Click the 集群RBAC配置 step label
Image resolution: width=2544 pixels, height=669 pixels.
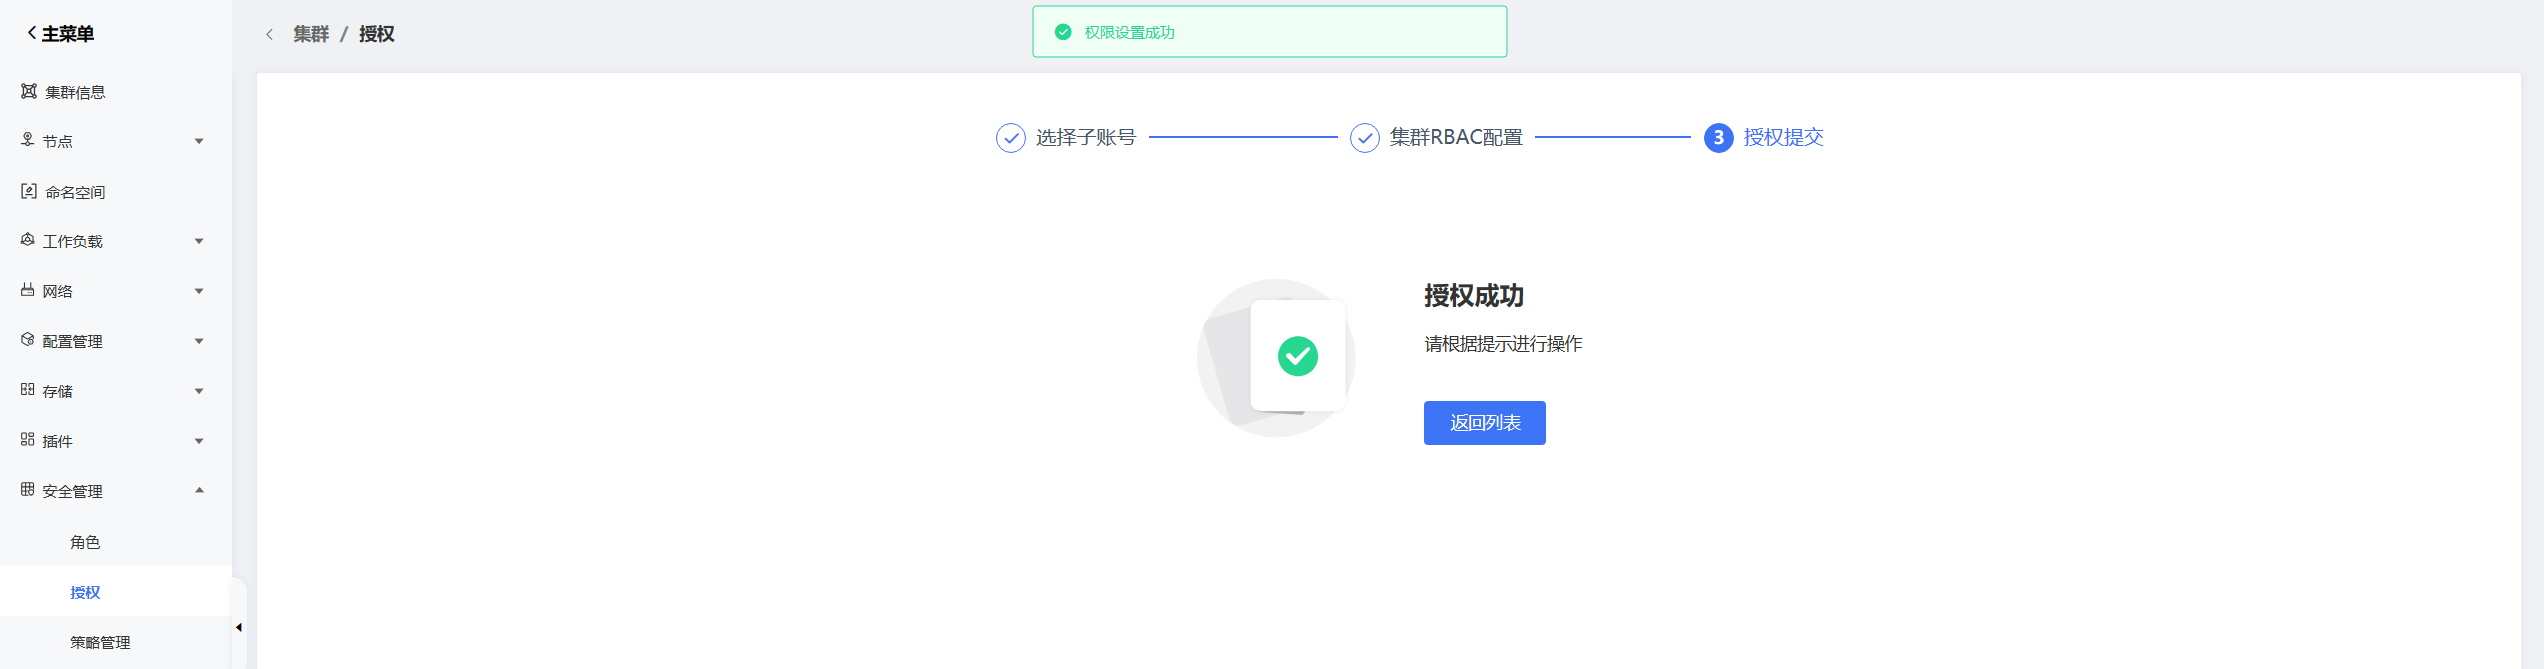pyautogui.click(x=1456, y=137)
